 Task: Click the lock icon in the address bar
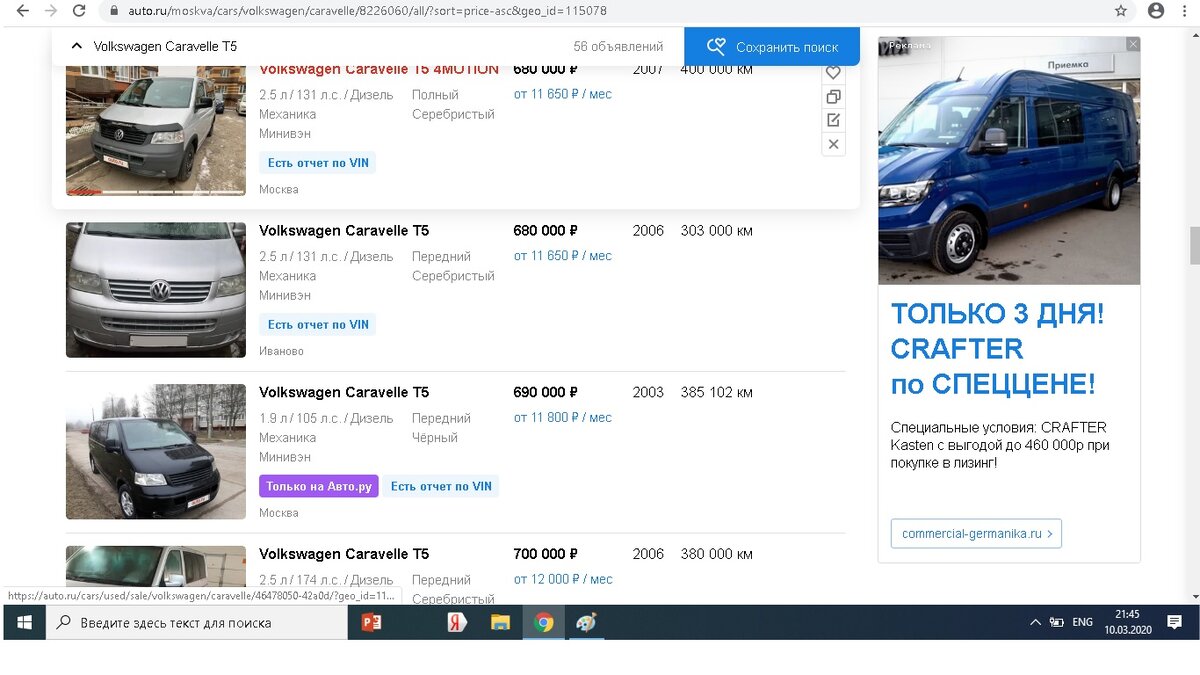pyautogui.click(x=114, y=11)
